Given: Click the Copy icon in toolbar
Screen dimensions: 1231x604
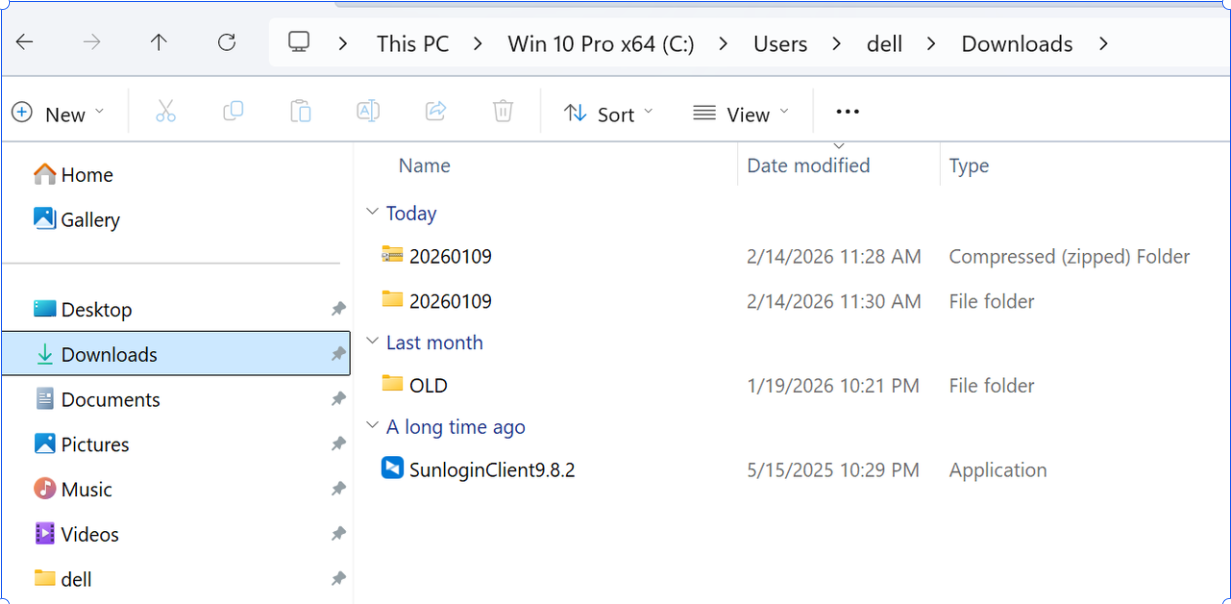Looking at the screenshot, I should 233,112.
